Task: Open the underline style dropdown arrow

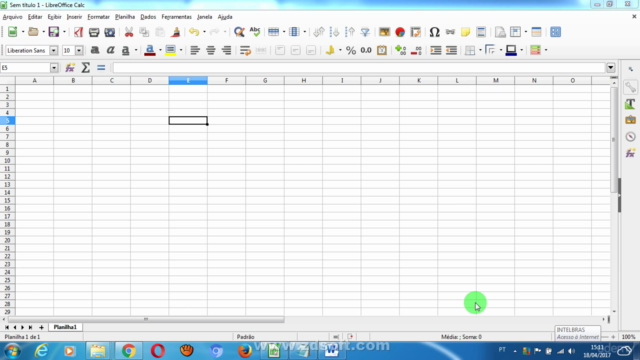Action: click(x=136, y=50)
